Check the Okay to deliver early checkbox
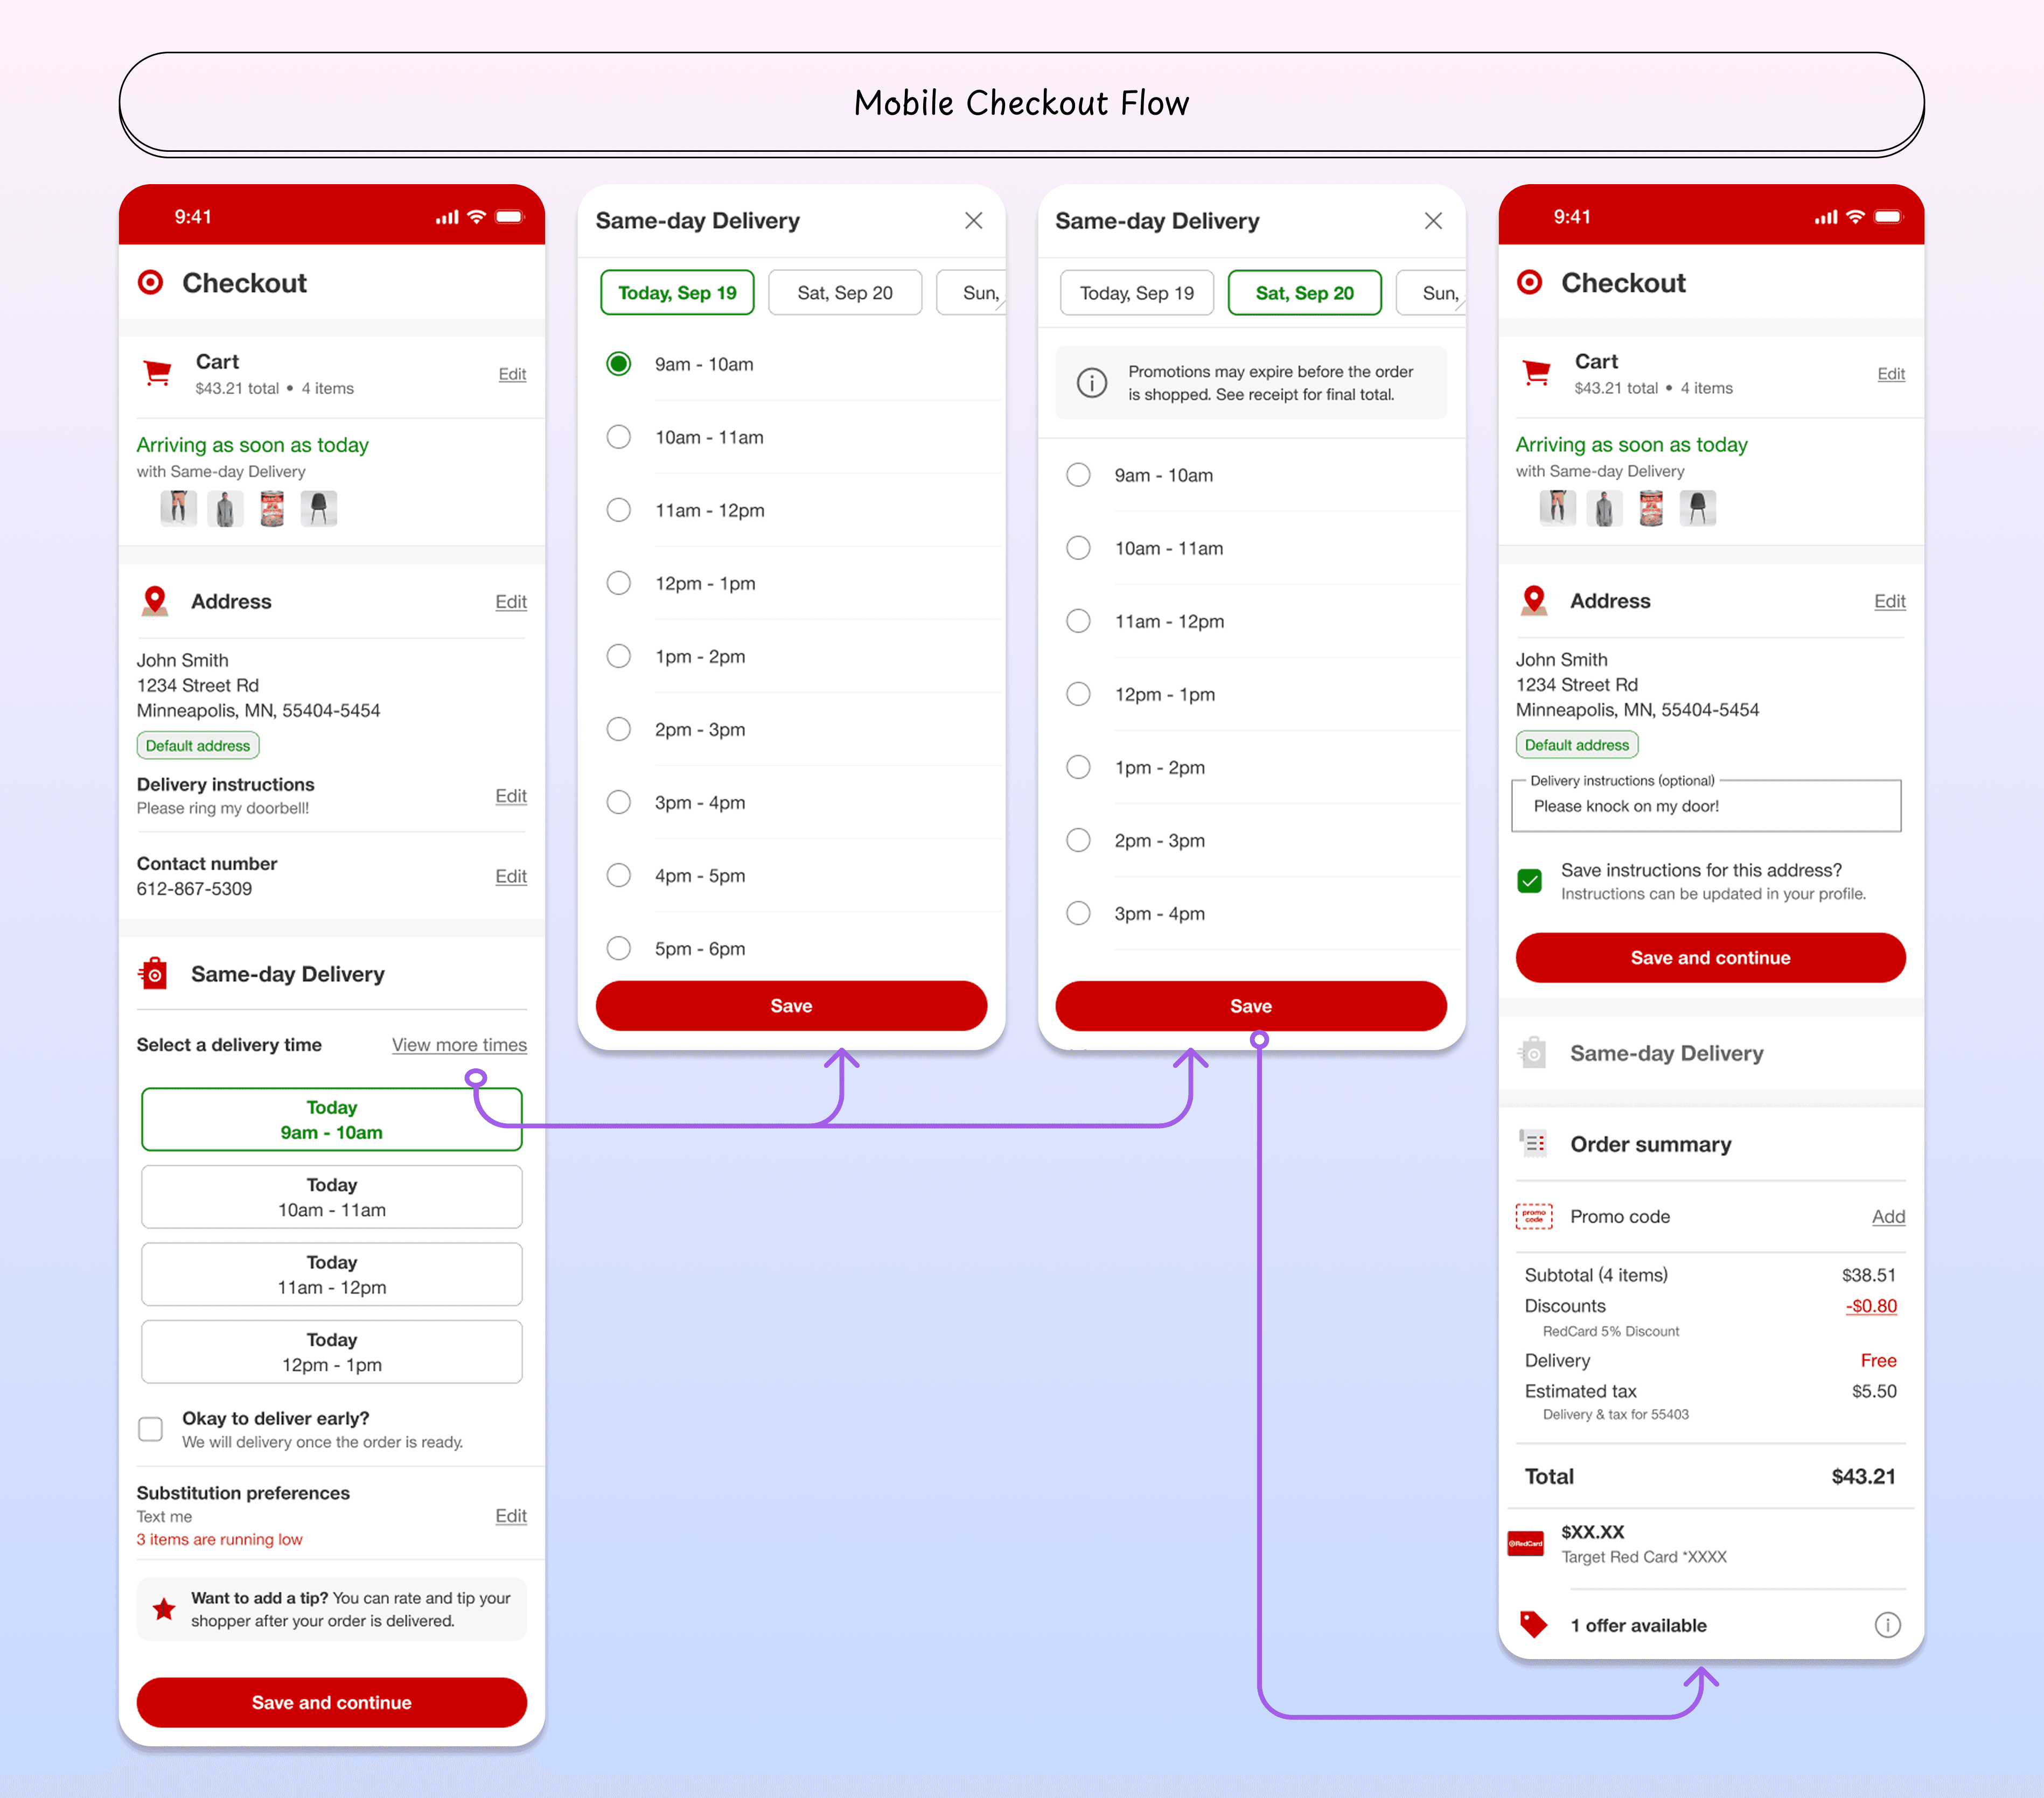 tap(151, 1429)
